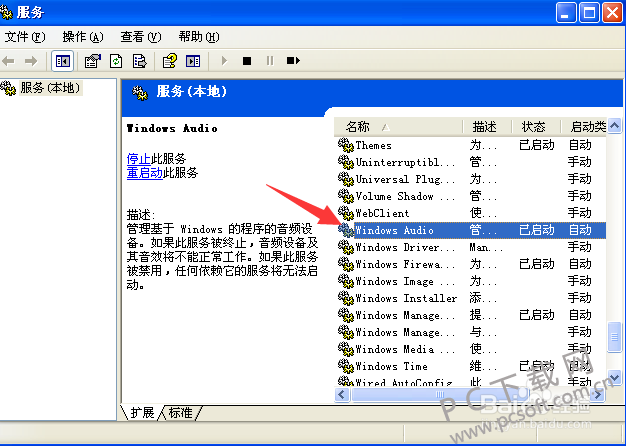Click the vertical scrollbar down arrow

click(614, 377)
